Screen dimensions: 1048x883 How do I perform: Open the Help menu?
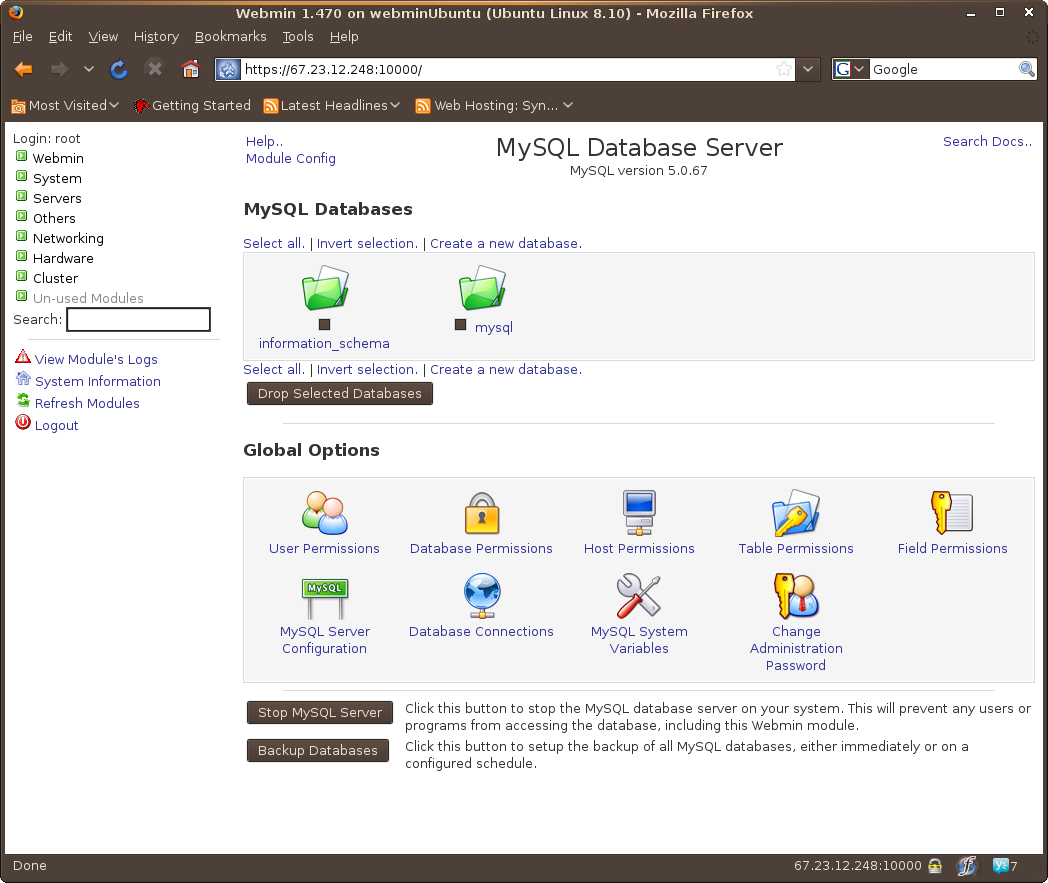point(344,37)
